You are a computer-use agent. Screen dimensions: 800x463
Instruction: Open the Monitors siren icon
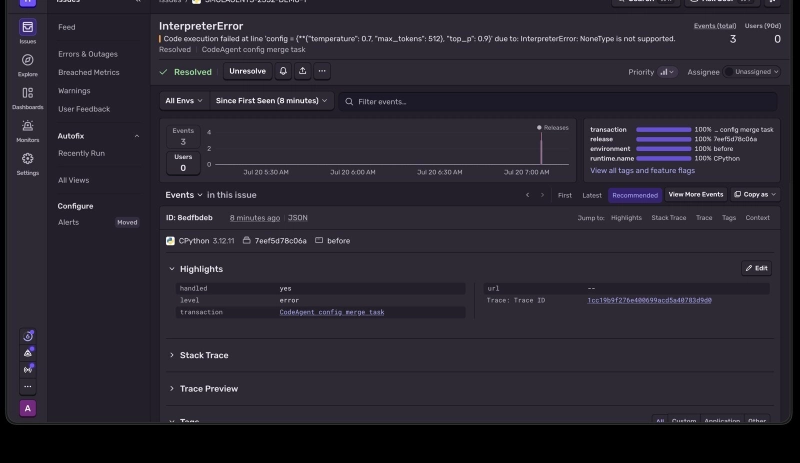28,126
